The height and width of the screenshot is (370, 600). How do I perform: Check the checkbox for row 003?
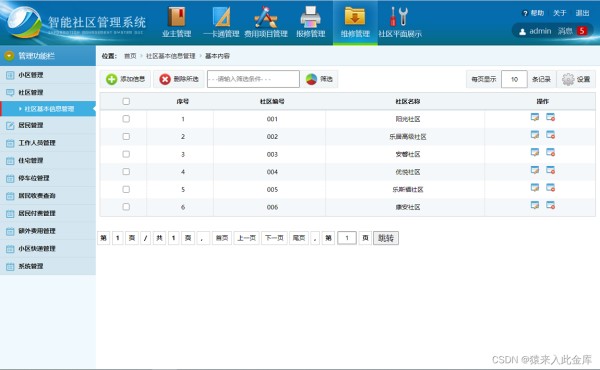coord(126,154)
